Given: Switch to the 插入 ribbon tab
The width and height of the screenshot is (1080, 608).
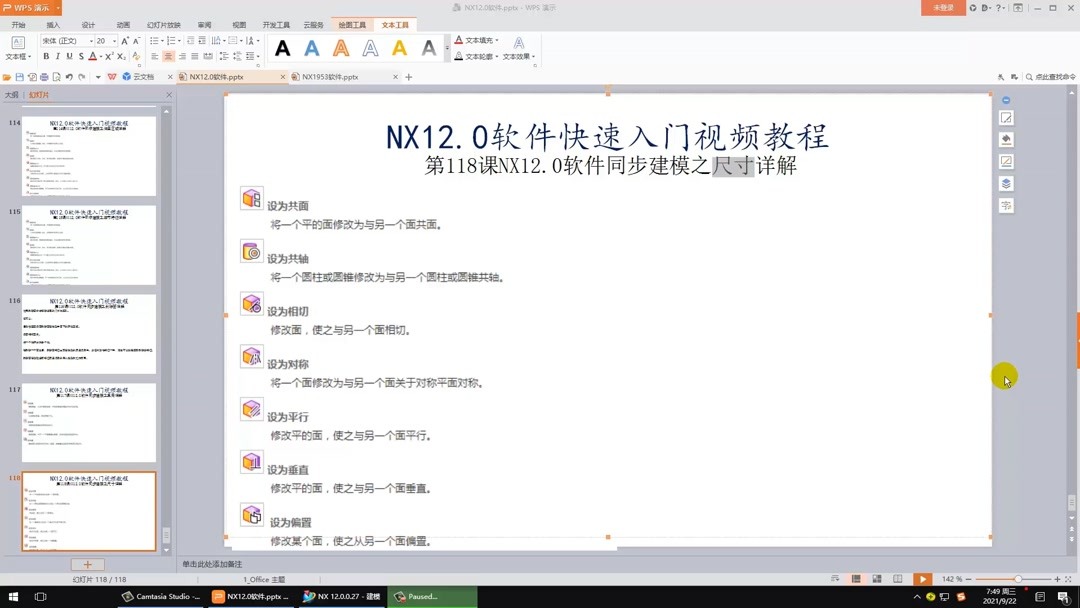Looking at the screenshot, I should (53, 24).
